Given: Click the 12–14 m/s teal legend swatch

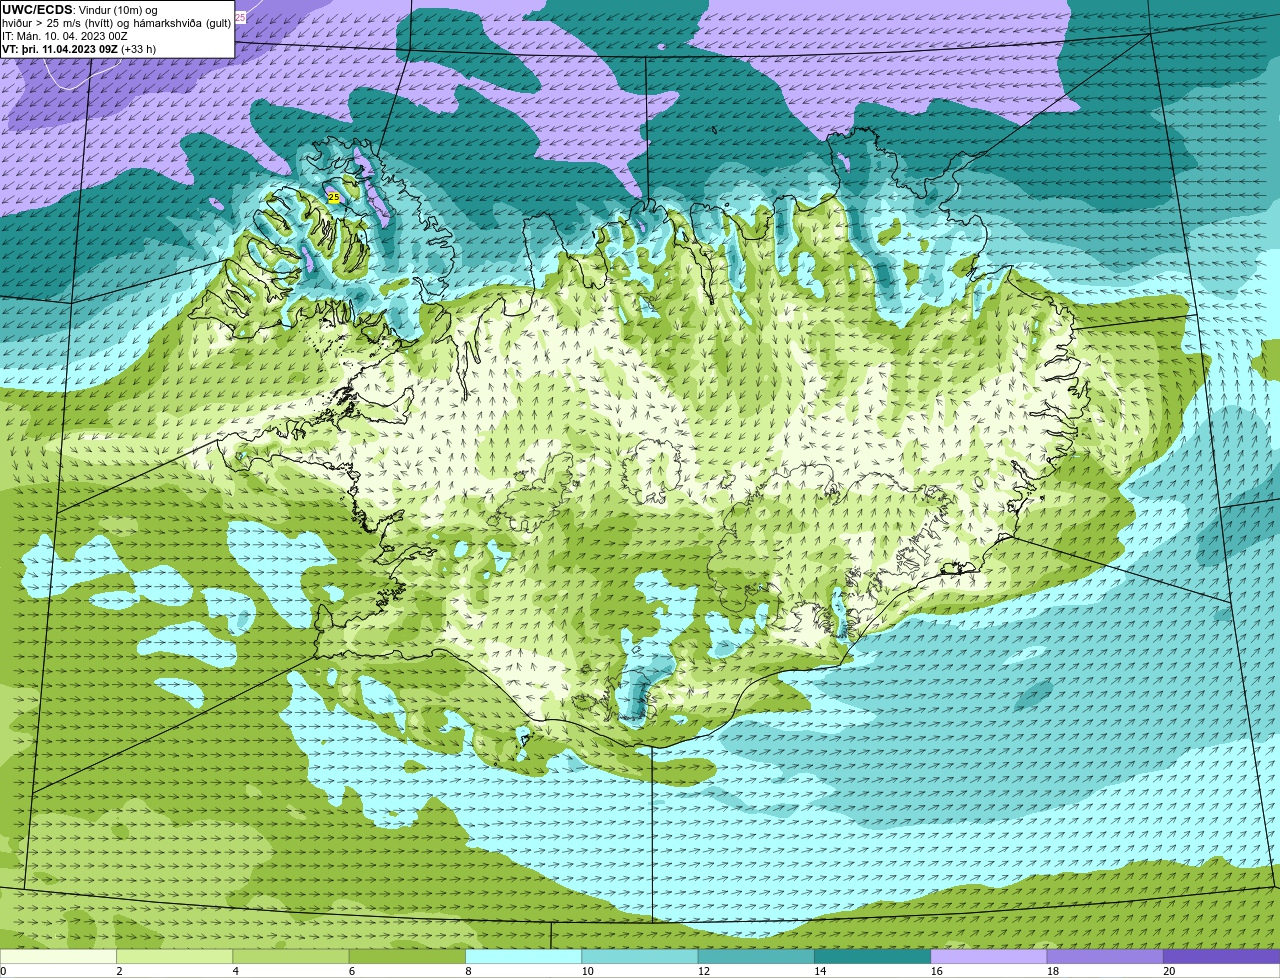Looking at the screenshot, I should coord(755,956).
